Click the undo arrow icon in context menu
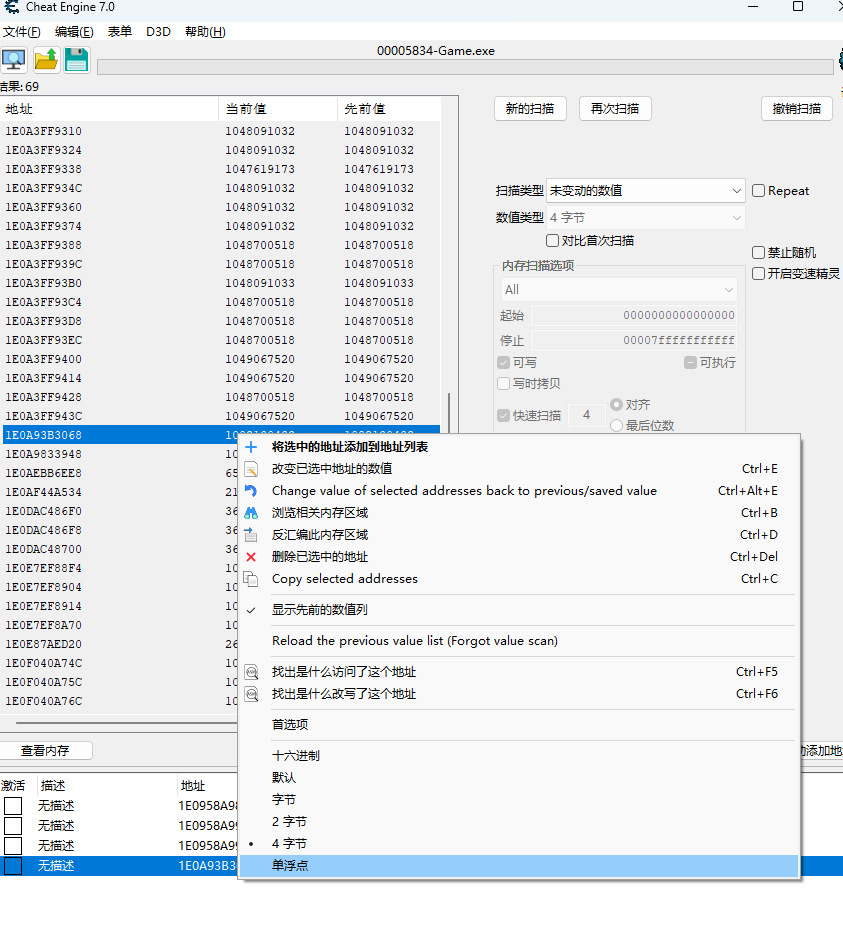843x937 pixels. pyautogui.click(x=252, y=491)
